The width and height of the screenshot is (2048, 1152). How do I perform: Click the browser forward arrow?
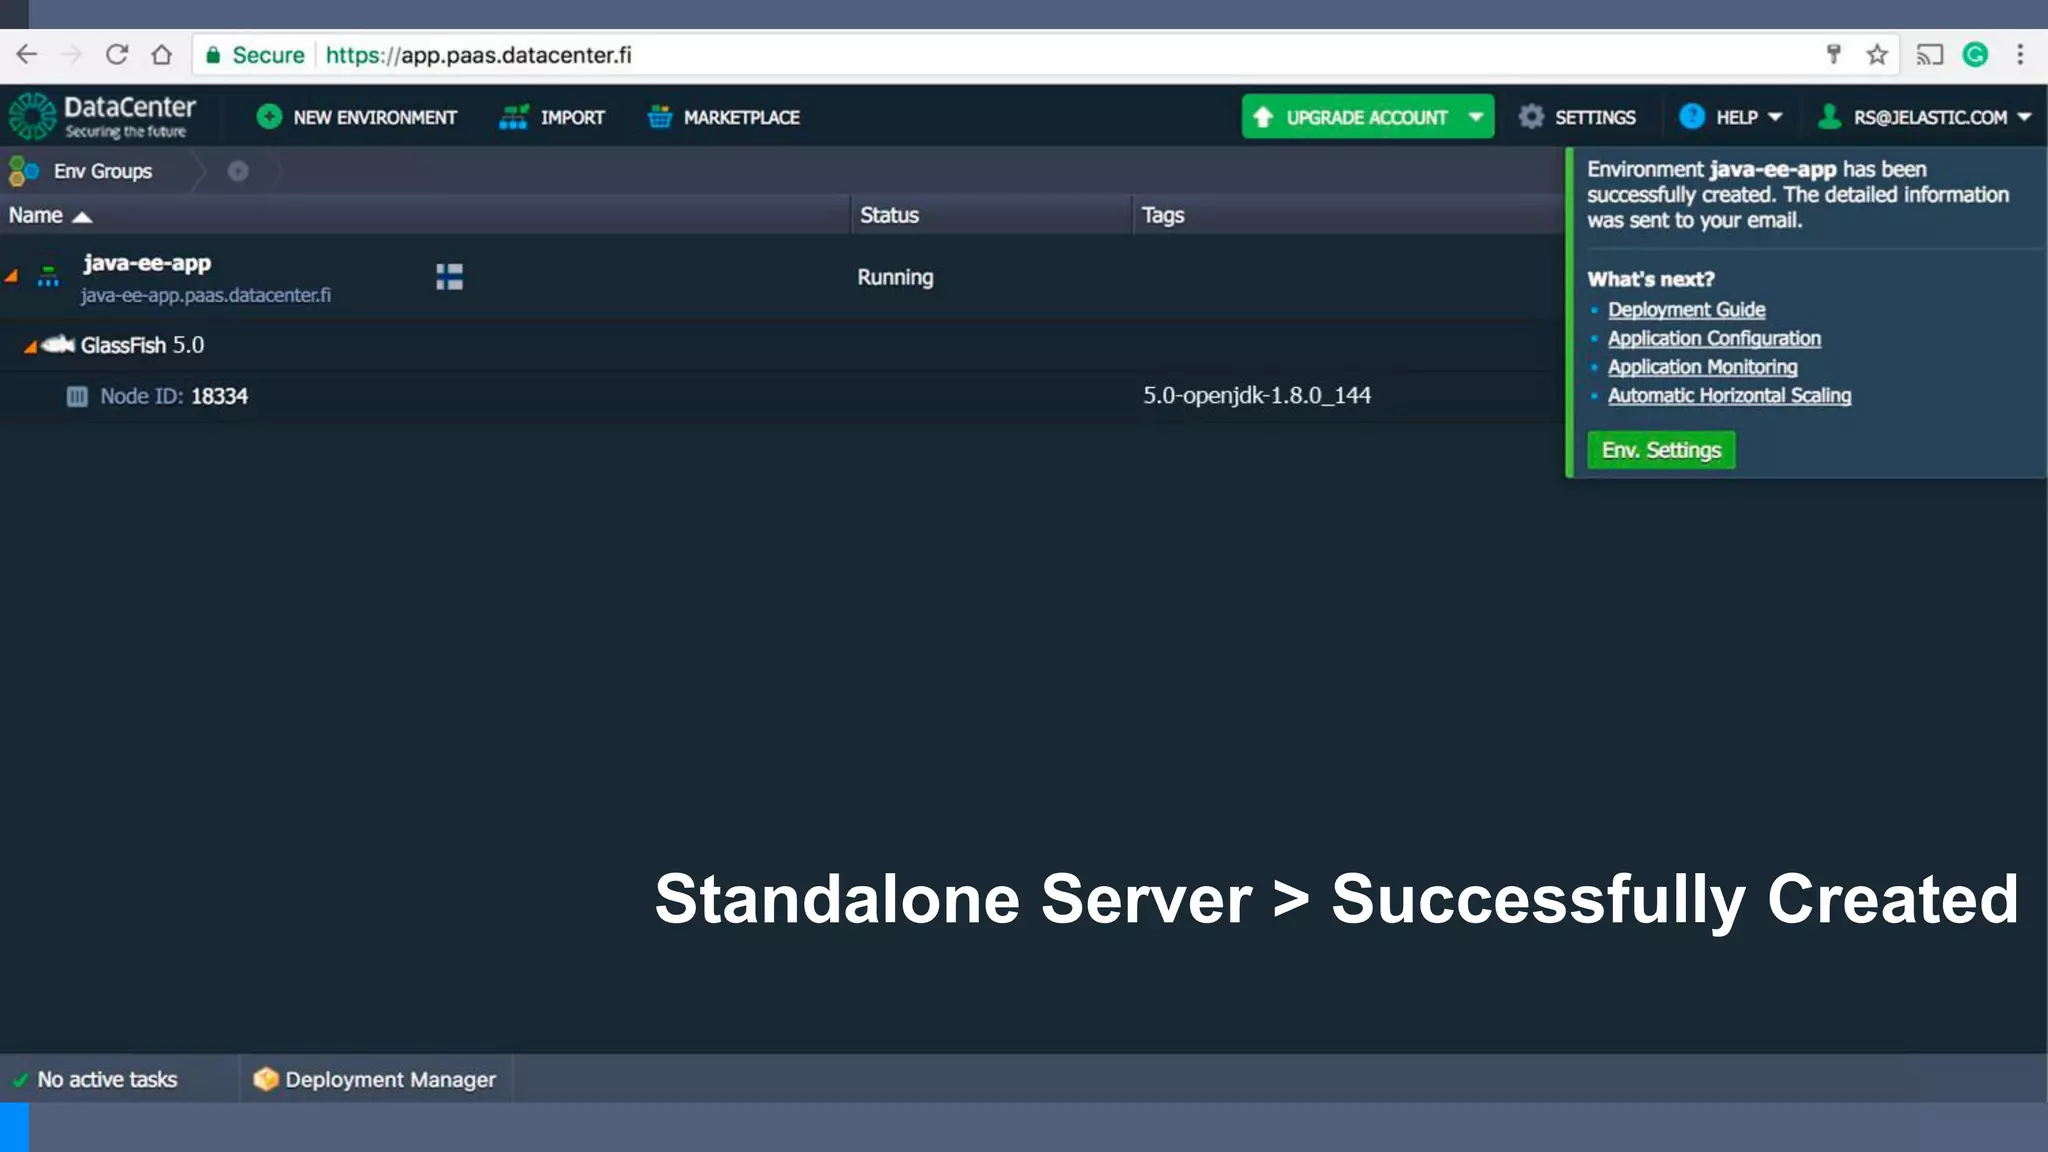pyautogui.click(x=72, y=55)
